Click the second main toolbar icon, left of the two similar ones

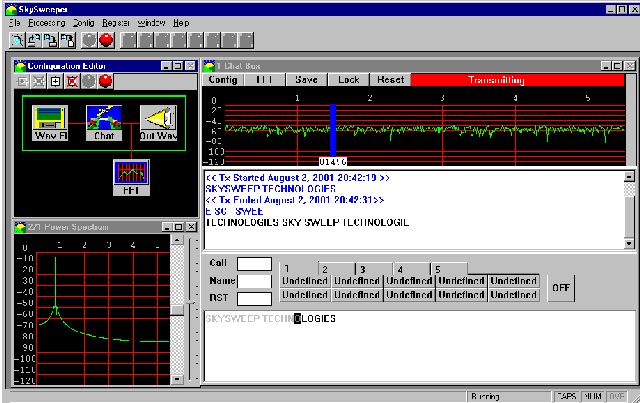pyautogui.click(x=34, y=40)
